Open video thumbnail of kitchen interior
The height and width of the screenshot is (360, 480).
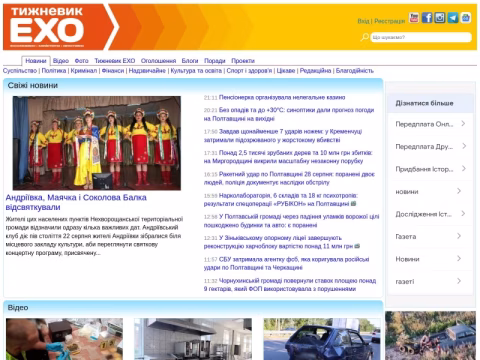click(x=193, y=339)
